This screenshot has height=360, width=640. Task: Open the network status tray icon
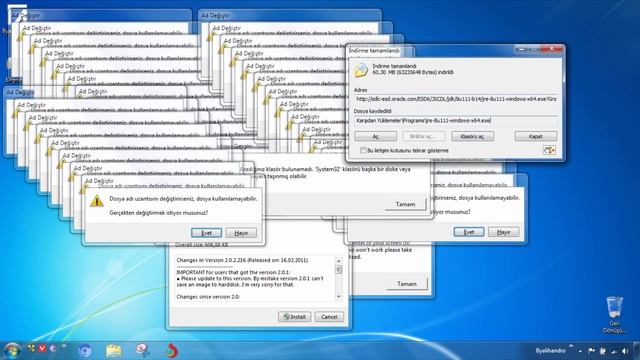613,351
